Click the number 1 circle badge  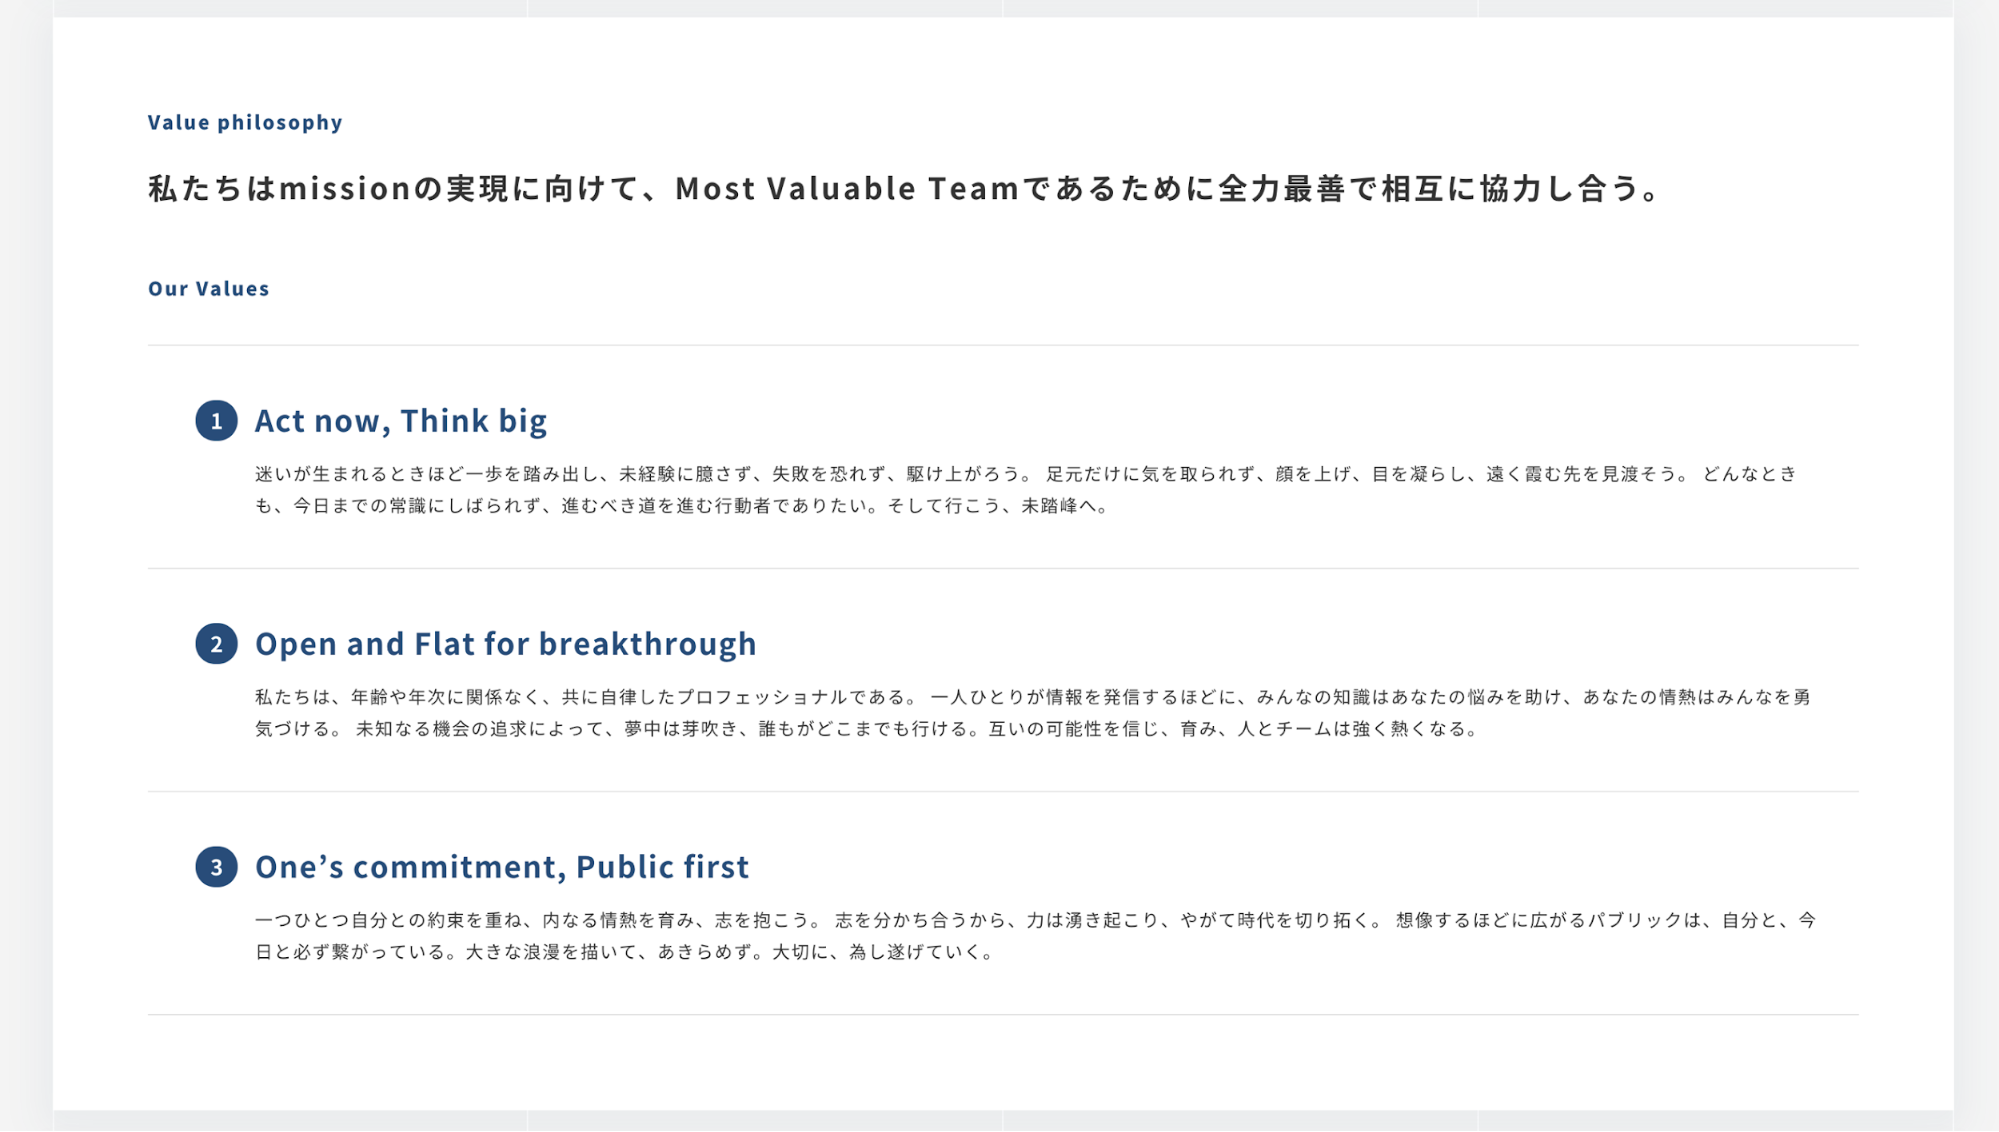[x=216, y=421]
